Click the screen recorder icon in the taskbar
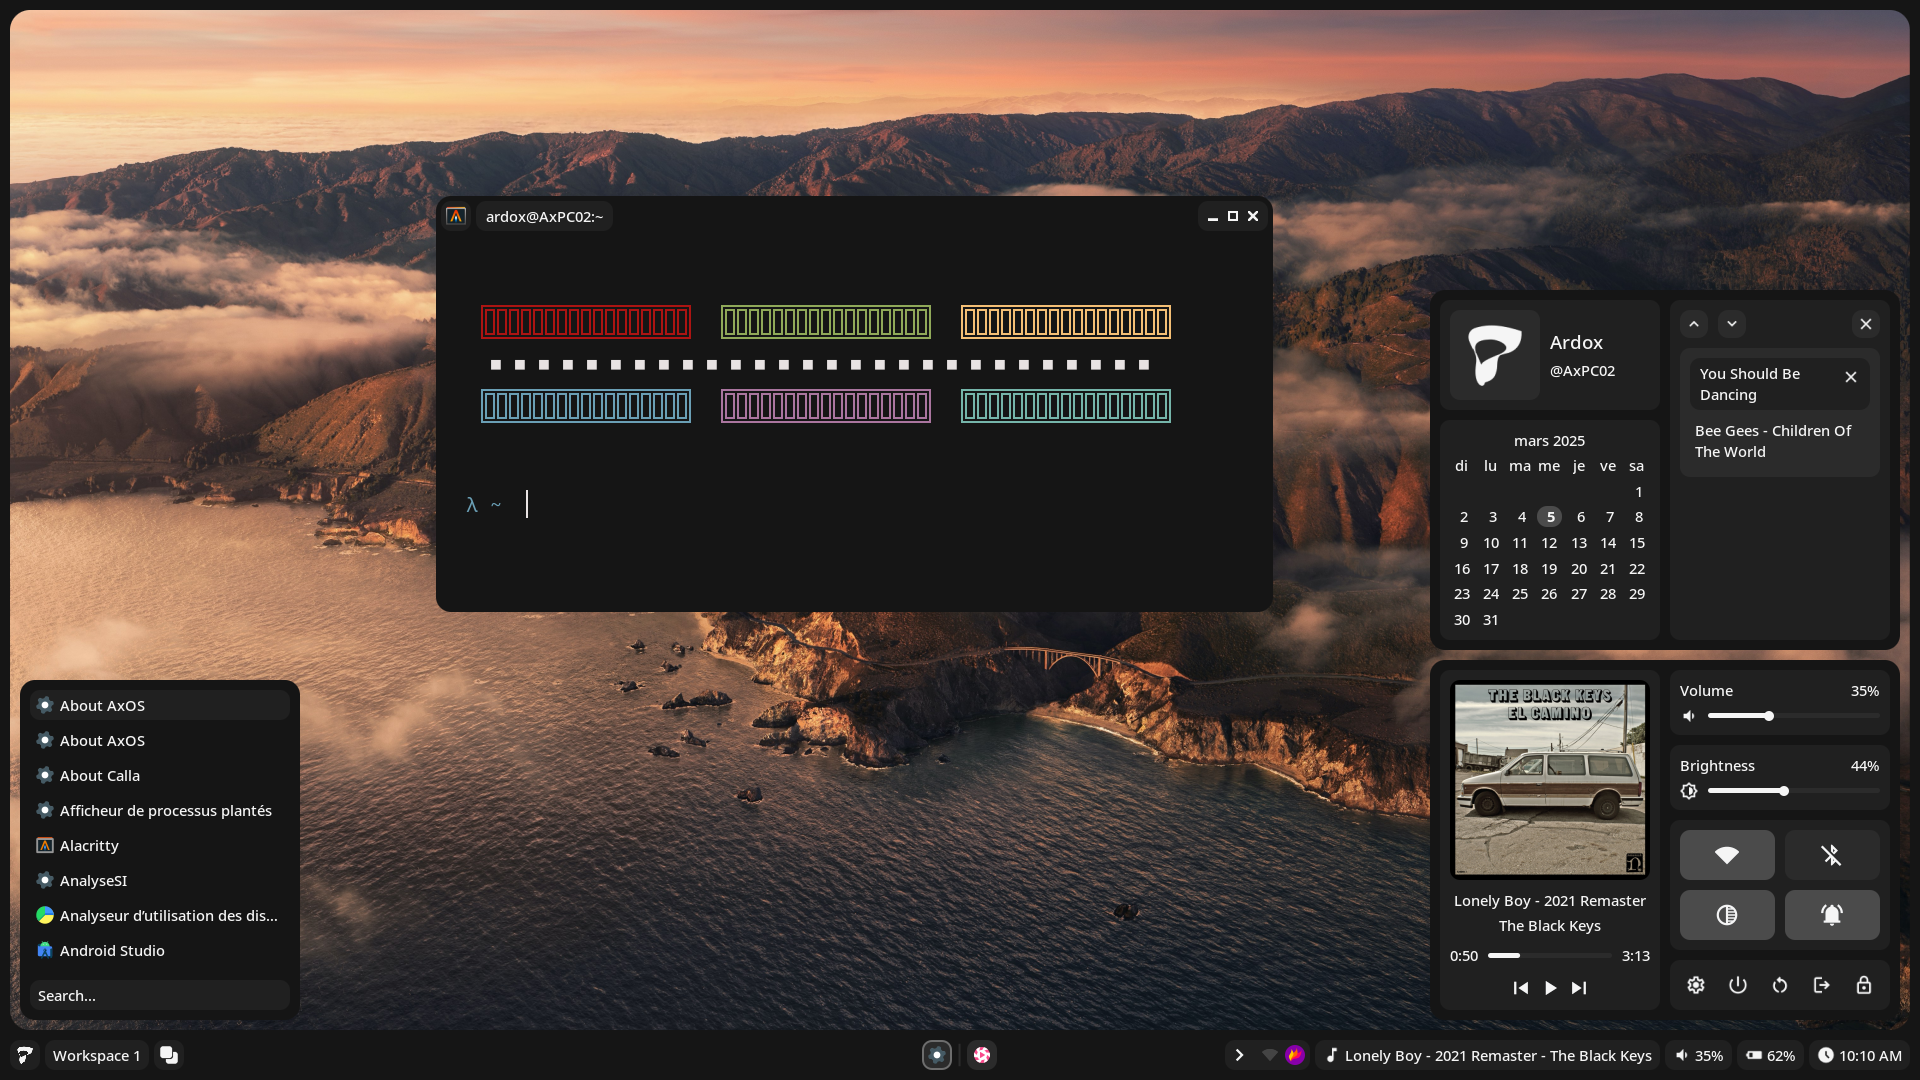Image resolution: width=1920 pixels, height=1080 pixels. click(x=937, y=1055)
